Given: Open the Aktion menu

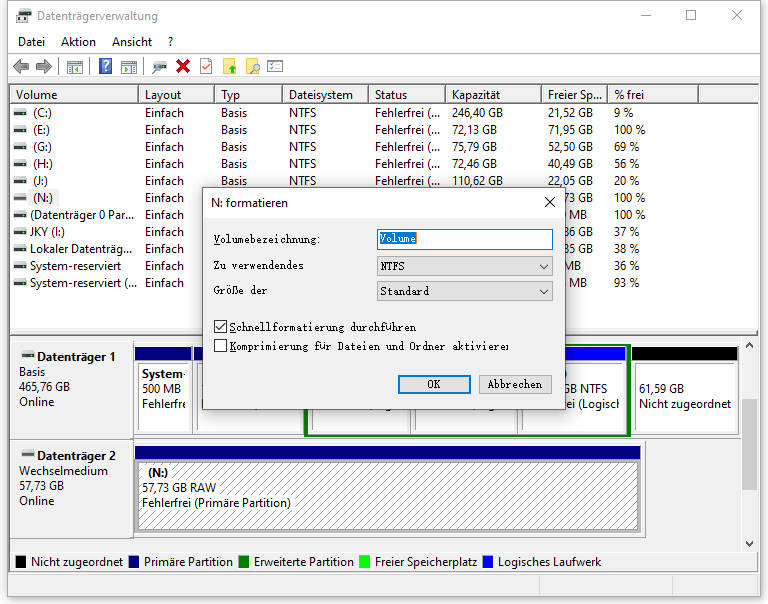Looking at the screenshot, I should coord(78,42).
